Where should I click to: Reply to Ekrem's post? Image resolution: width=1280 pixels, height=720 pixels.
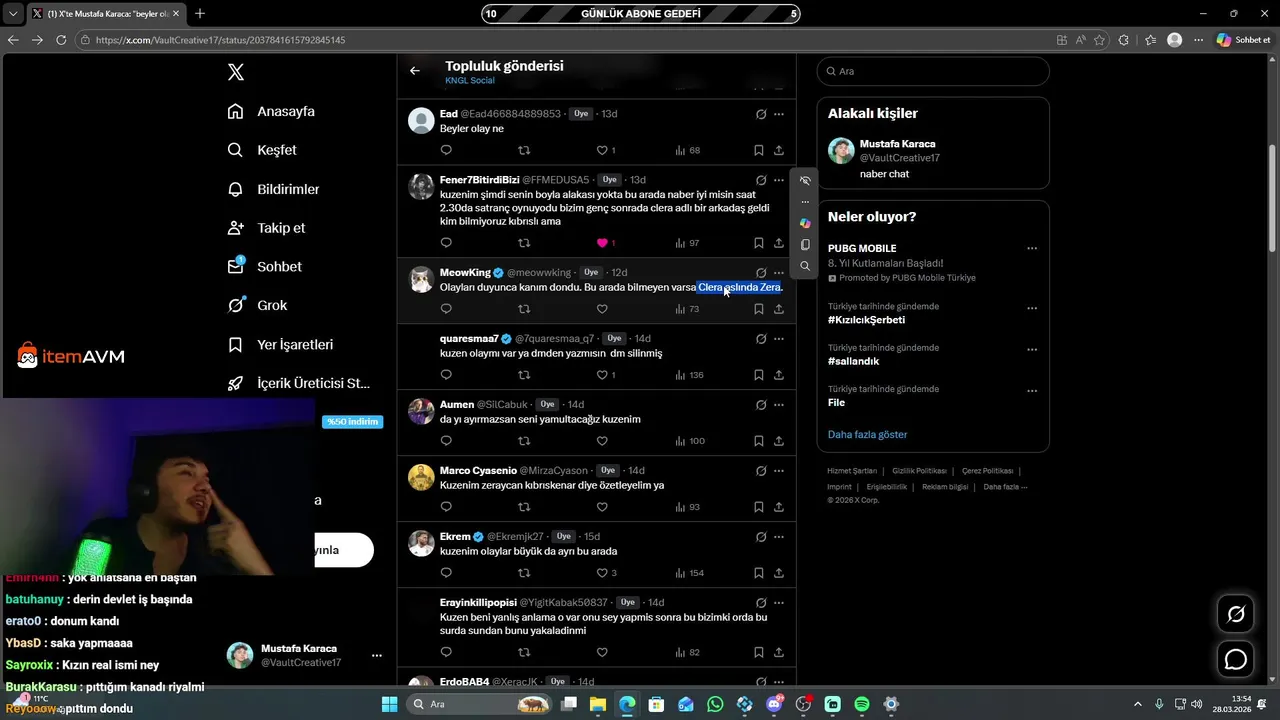pos(446,573)
